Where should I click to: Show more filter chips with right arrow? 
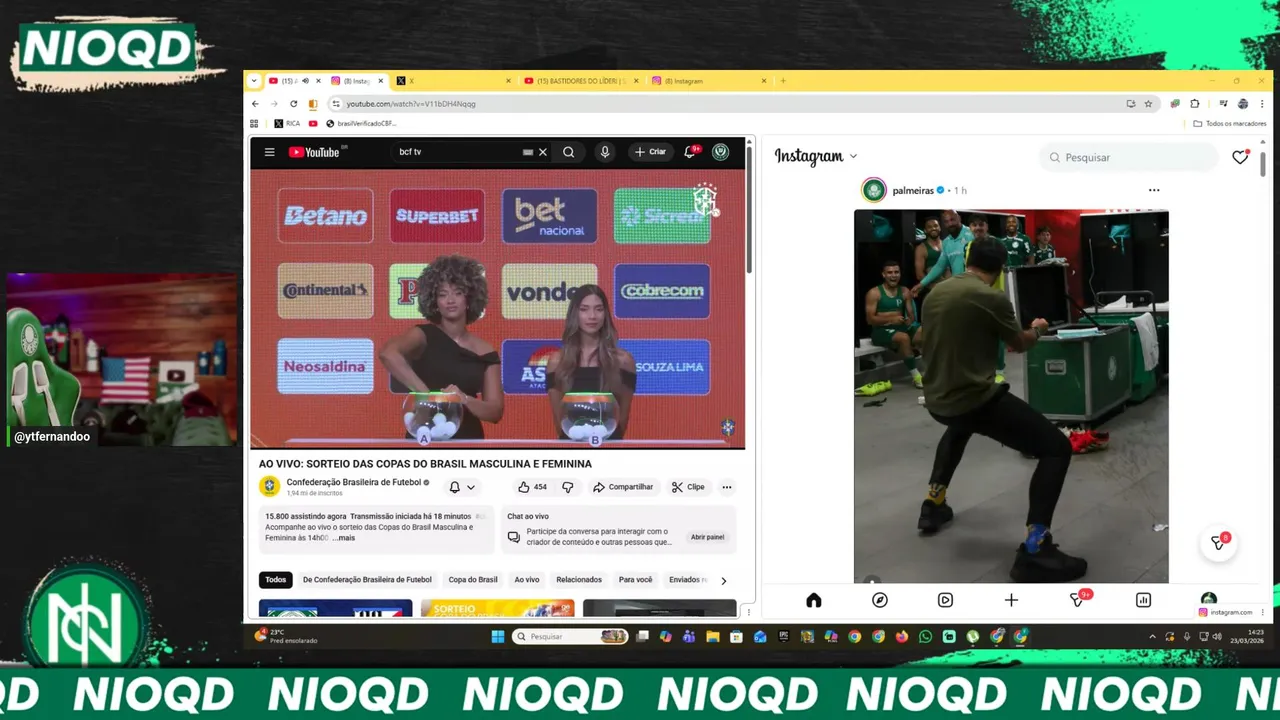pos(724,580)
